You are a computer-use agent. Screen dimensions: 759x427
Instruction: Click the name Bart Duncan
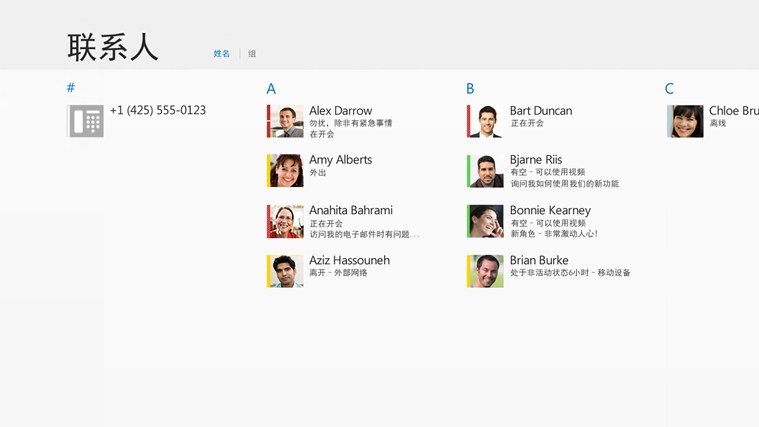pyautogui.click(x=541, y=110)
